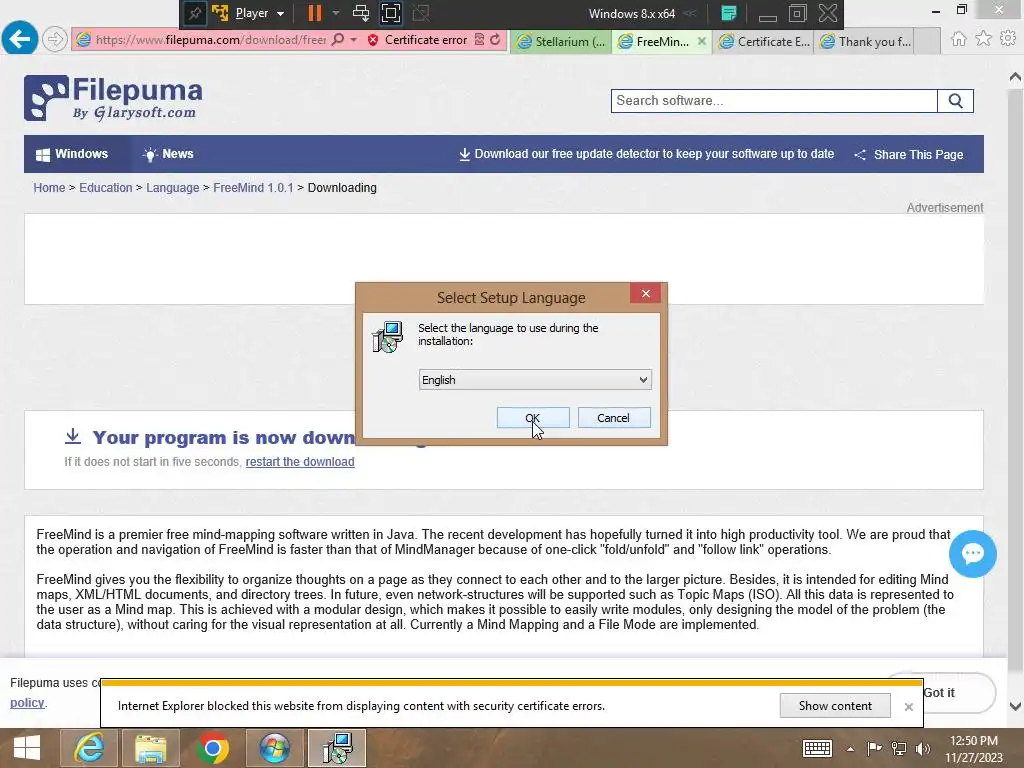Click the VMware green notes icon

(x=729, y=13)
